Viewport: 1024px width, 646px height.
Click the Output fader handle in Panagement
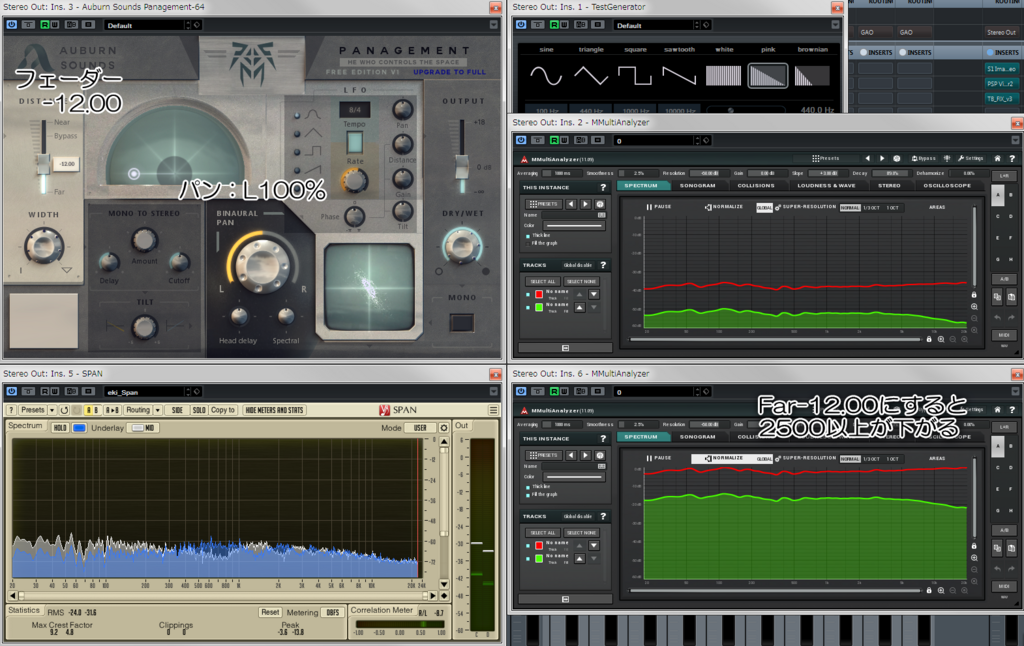tap(462, 165)
